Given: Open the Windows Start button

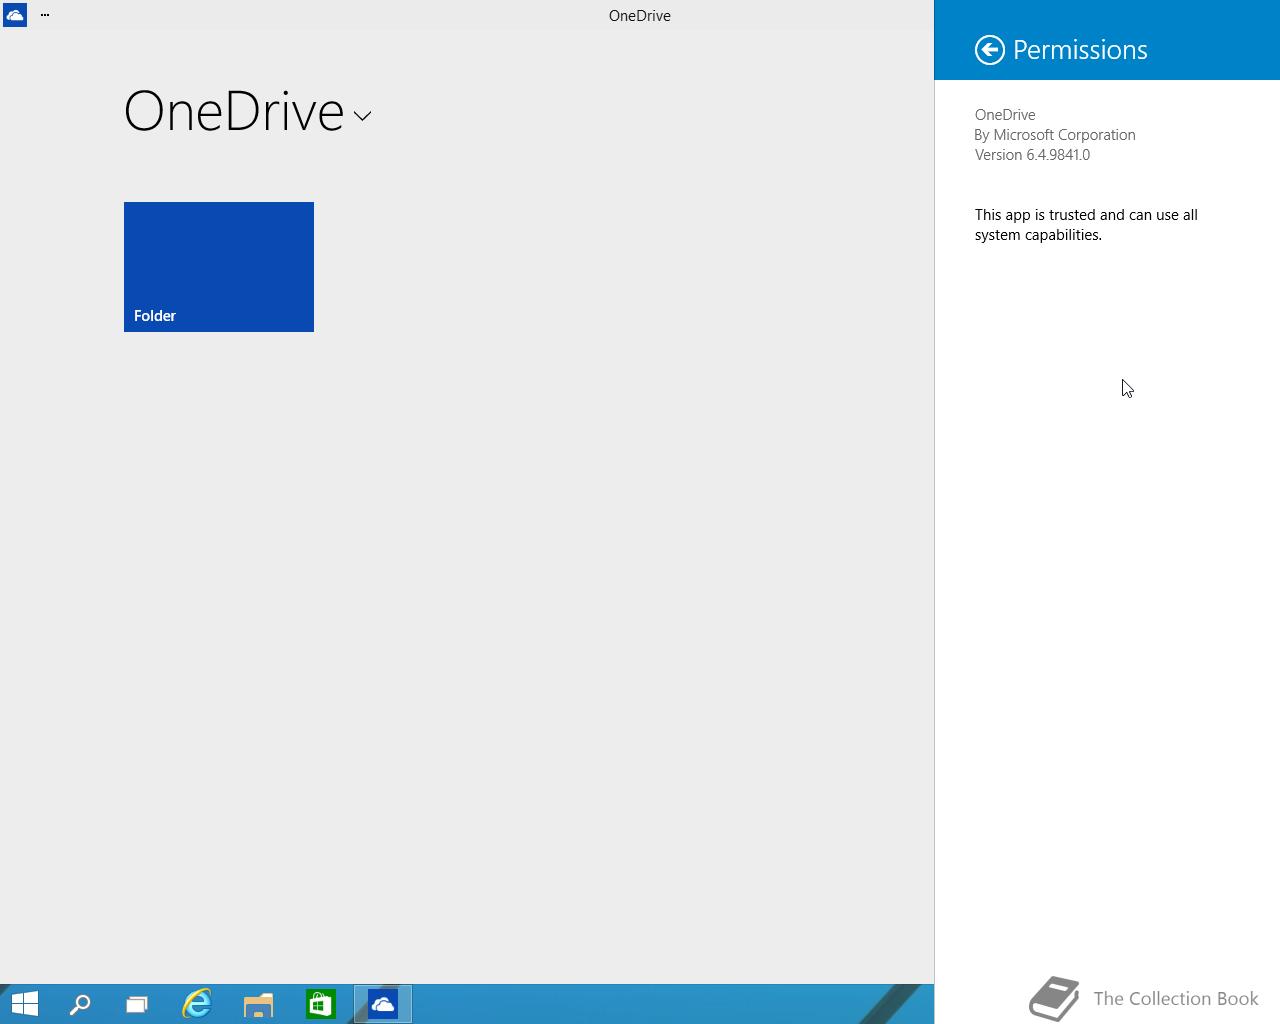Looking at the screenshot, I should [25, 1004].
